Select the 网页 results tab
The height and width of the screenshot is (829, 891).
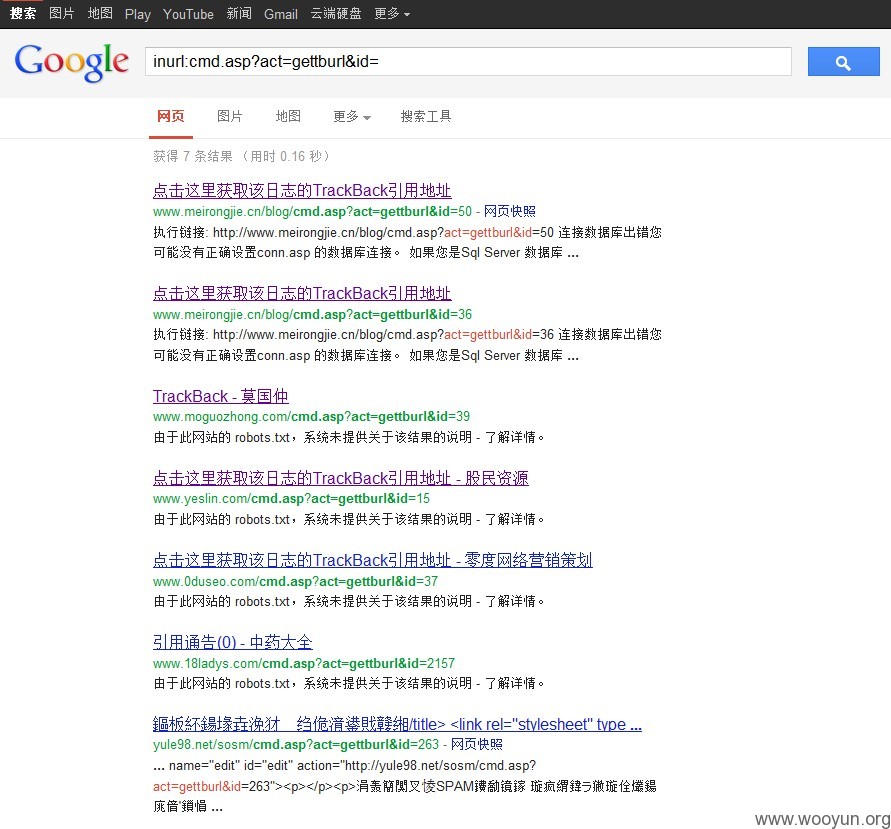click(x=170, y=116)
